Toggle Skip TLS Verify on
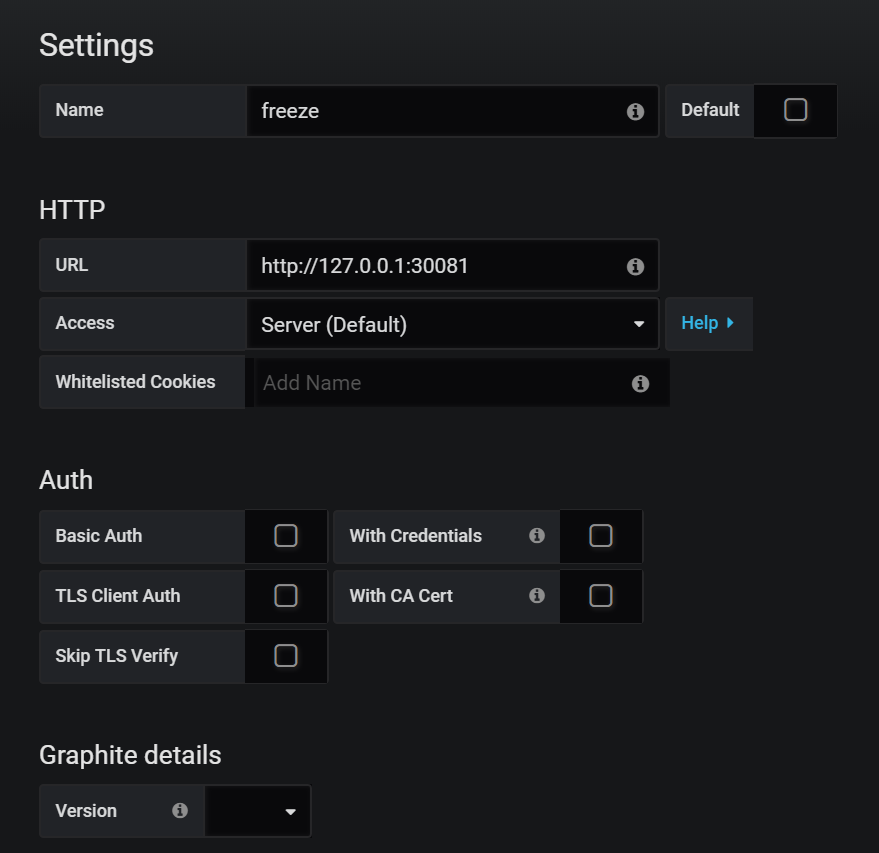The width and height of the screenshot is (879, 853). point(285,656)
